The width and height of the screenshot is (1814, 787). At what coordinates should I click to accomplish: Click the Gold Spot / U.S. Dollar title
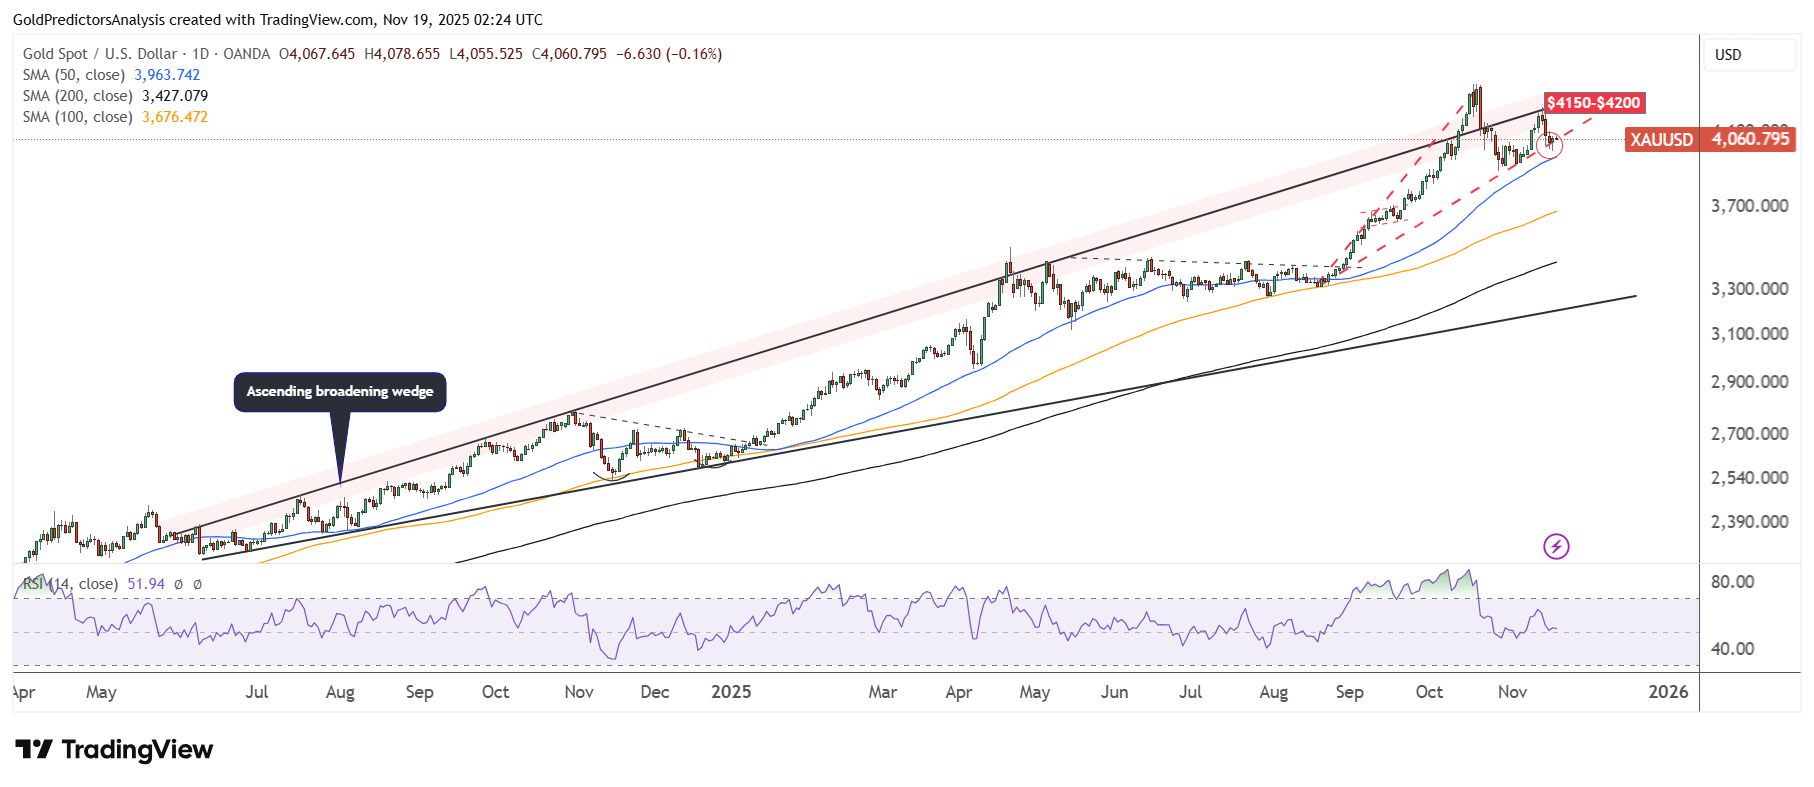click(x=100, y=54)
